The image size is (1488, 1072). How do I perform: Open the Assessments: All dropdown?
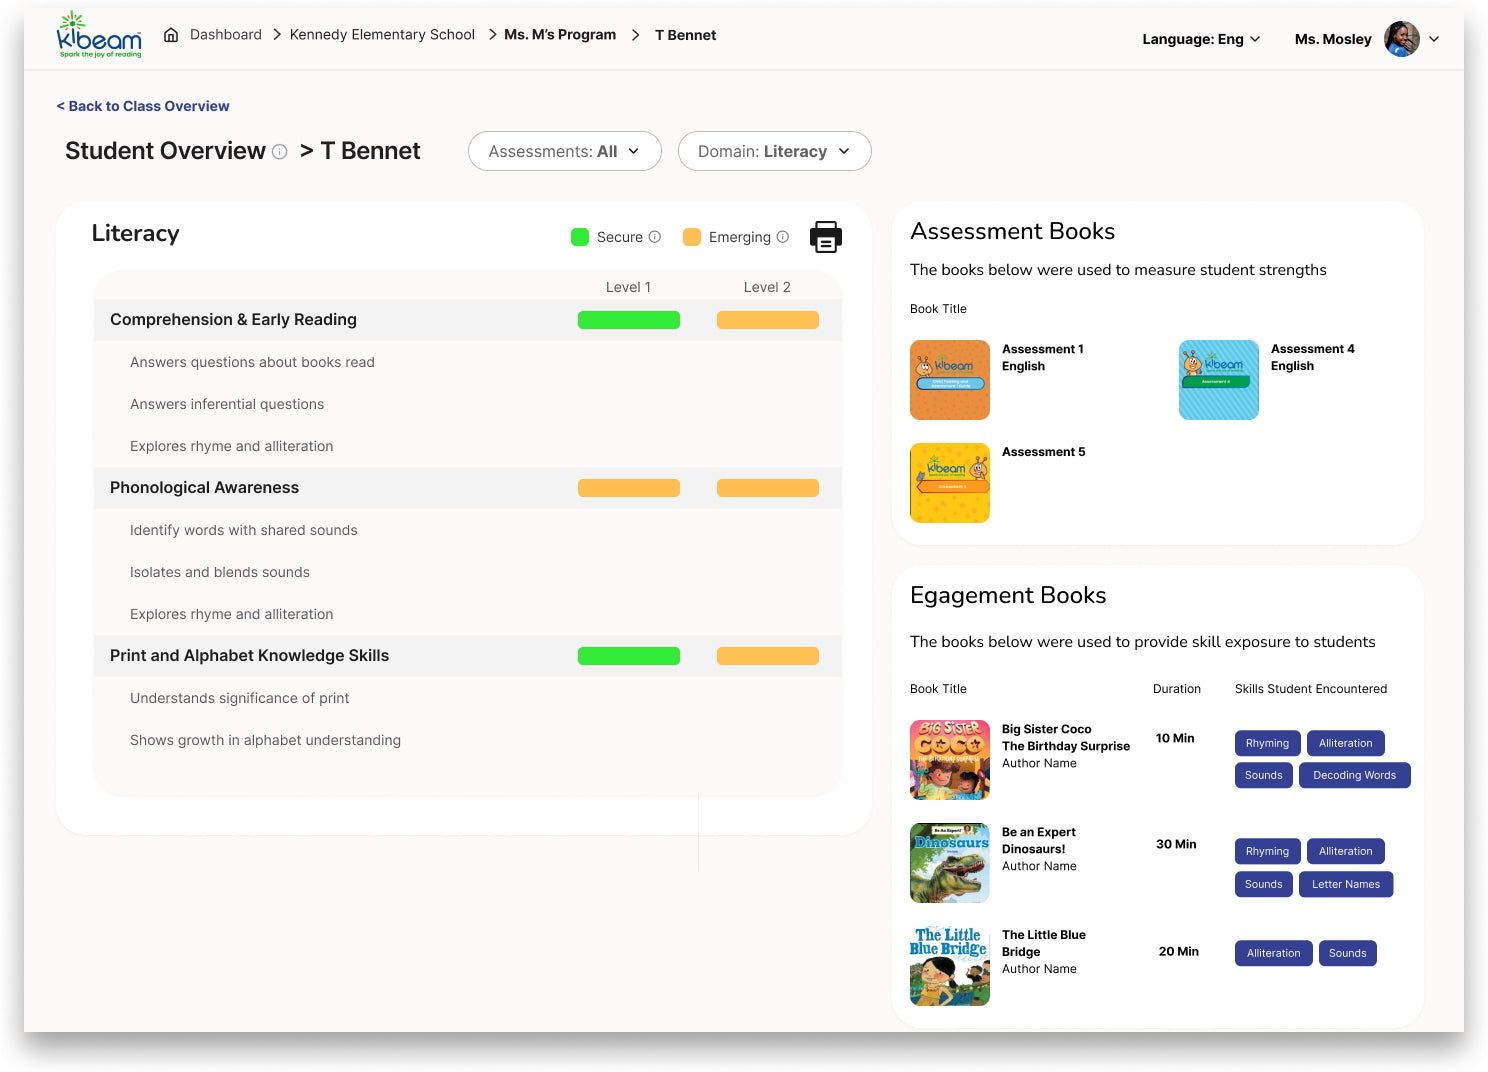pyautogui.click(x=564, y=151)
